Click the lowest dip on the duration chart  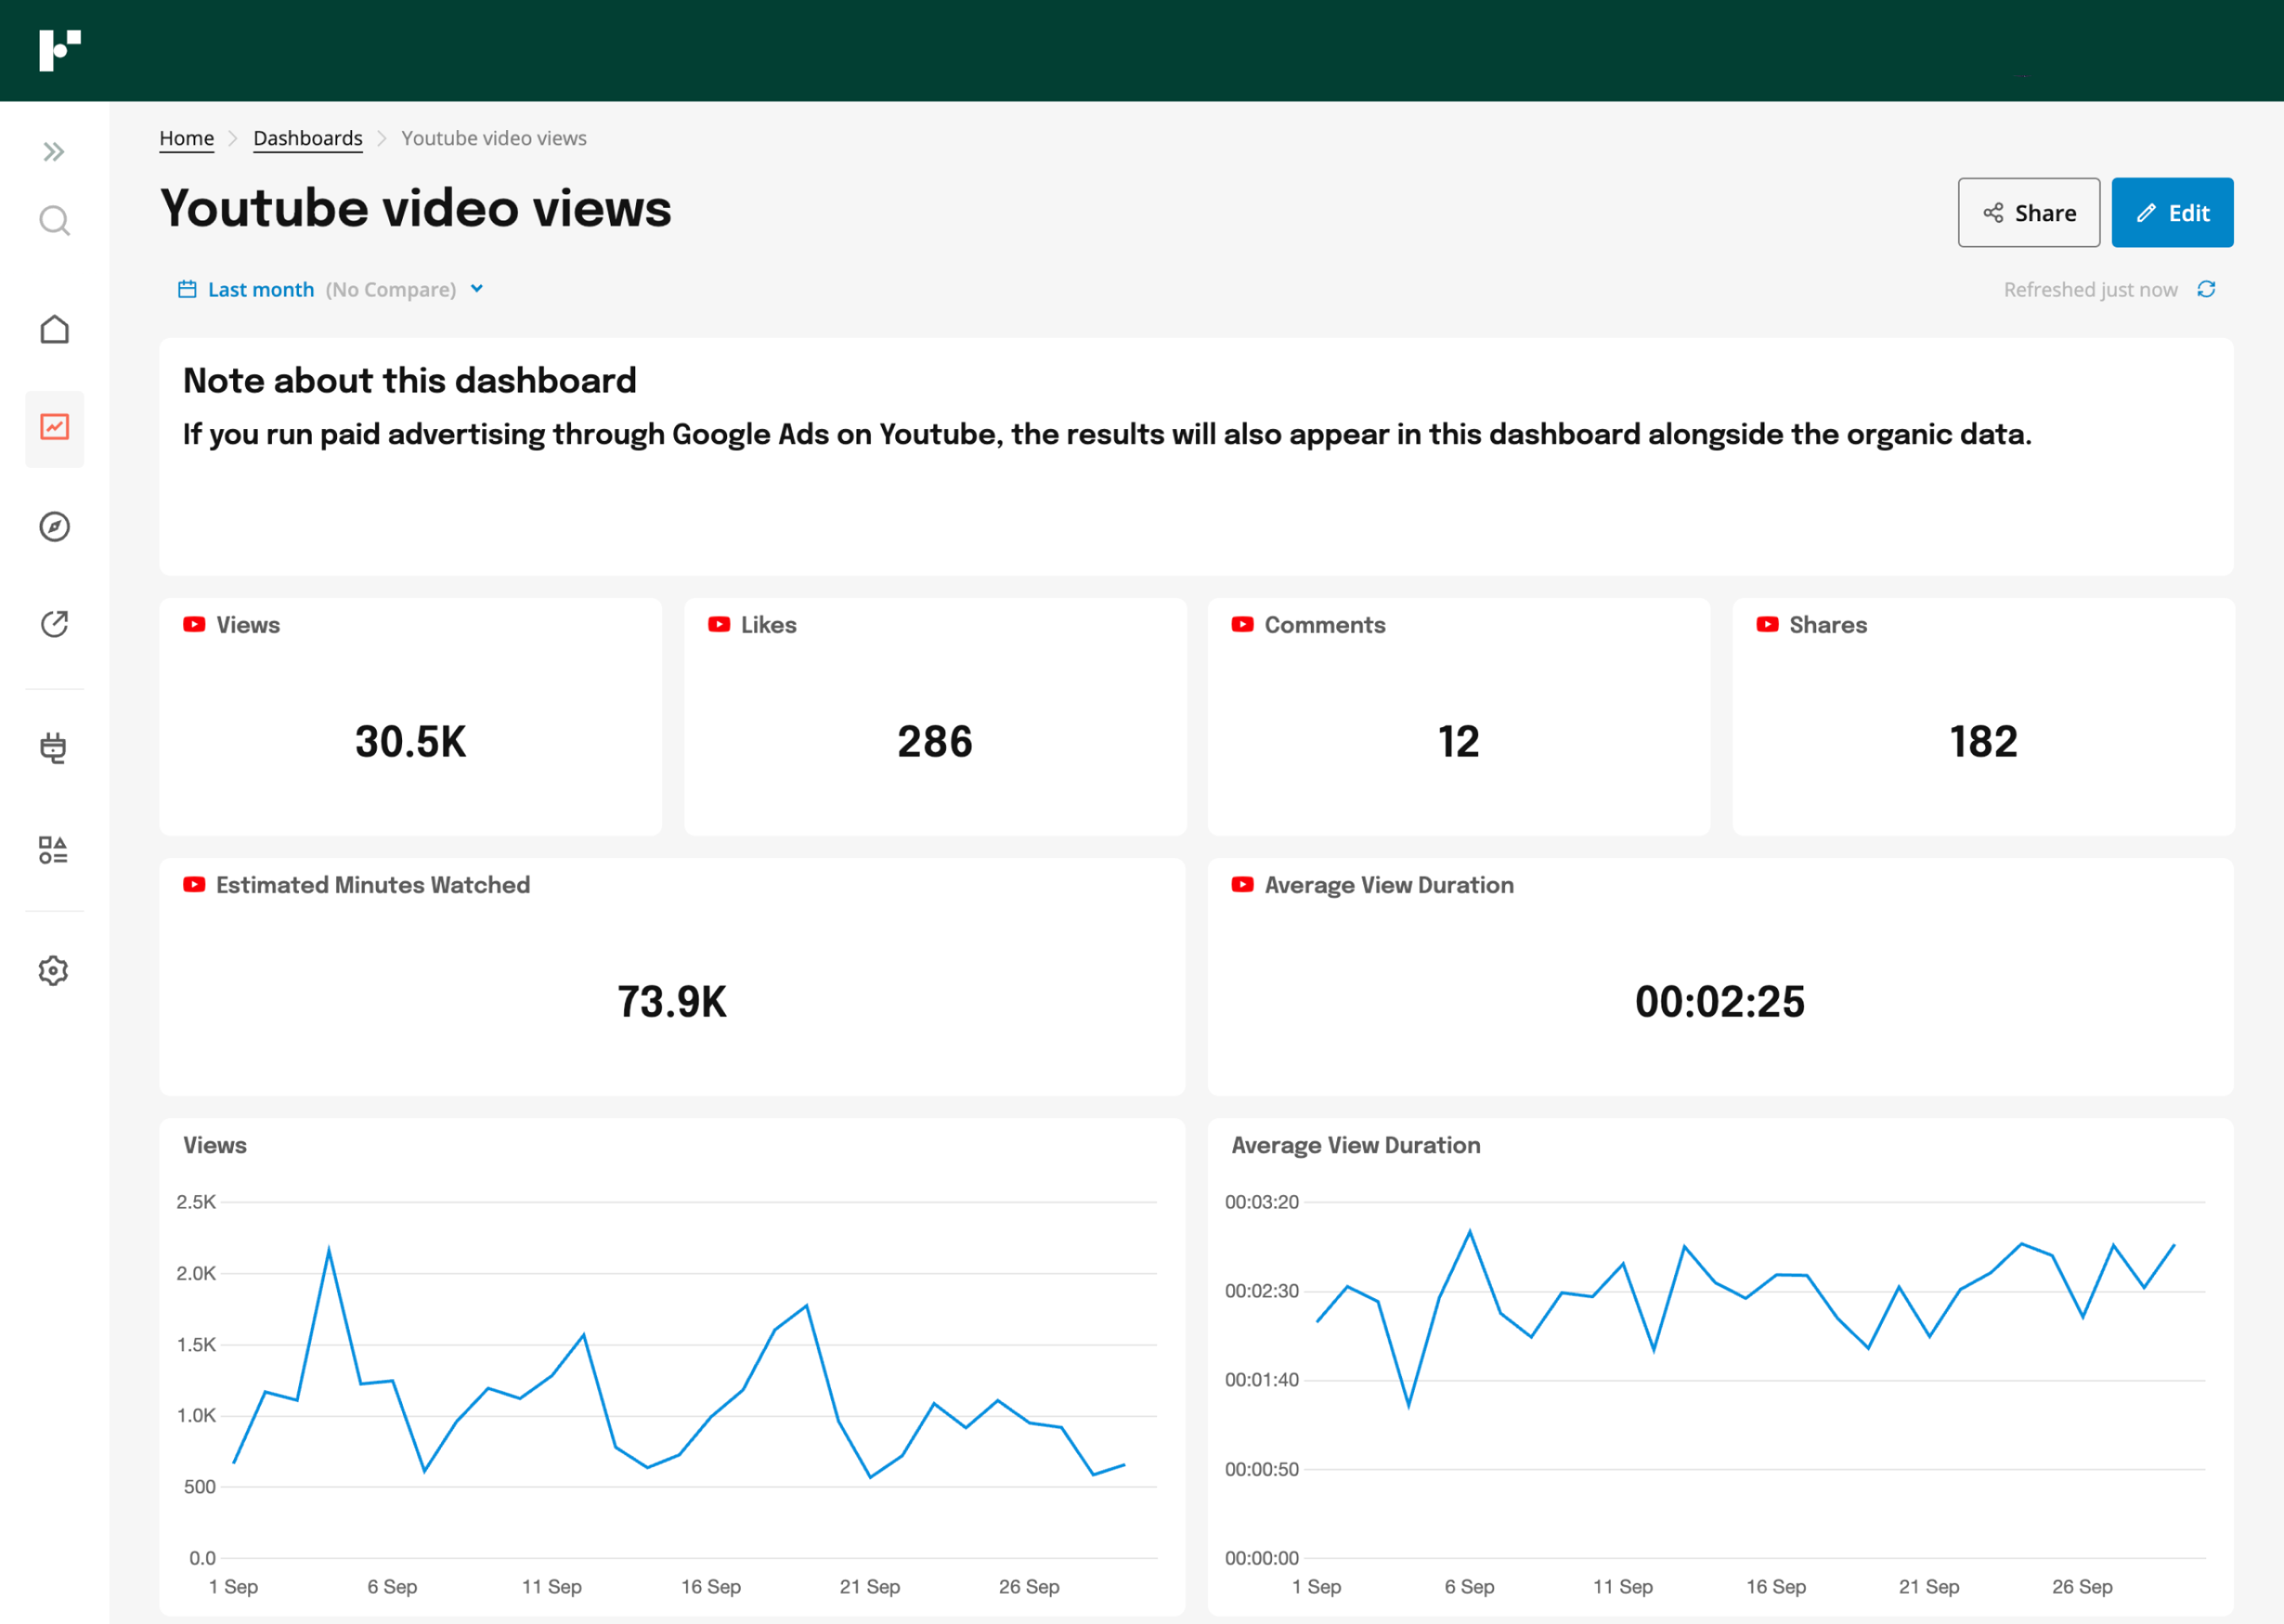pyautogui.click(x=1409, y=1405)
